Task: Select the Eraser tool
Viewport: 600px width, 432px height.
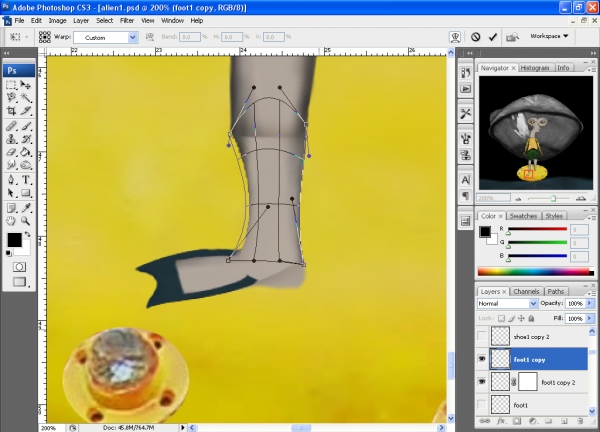Action: [11, 152]
